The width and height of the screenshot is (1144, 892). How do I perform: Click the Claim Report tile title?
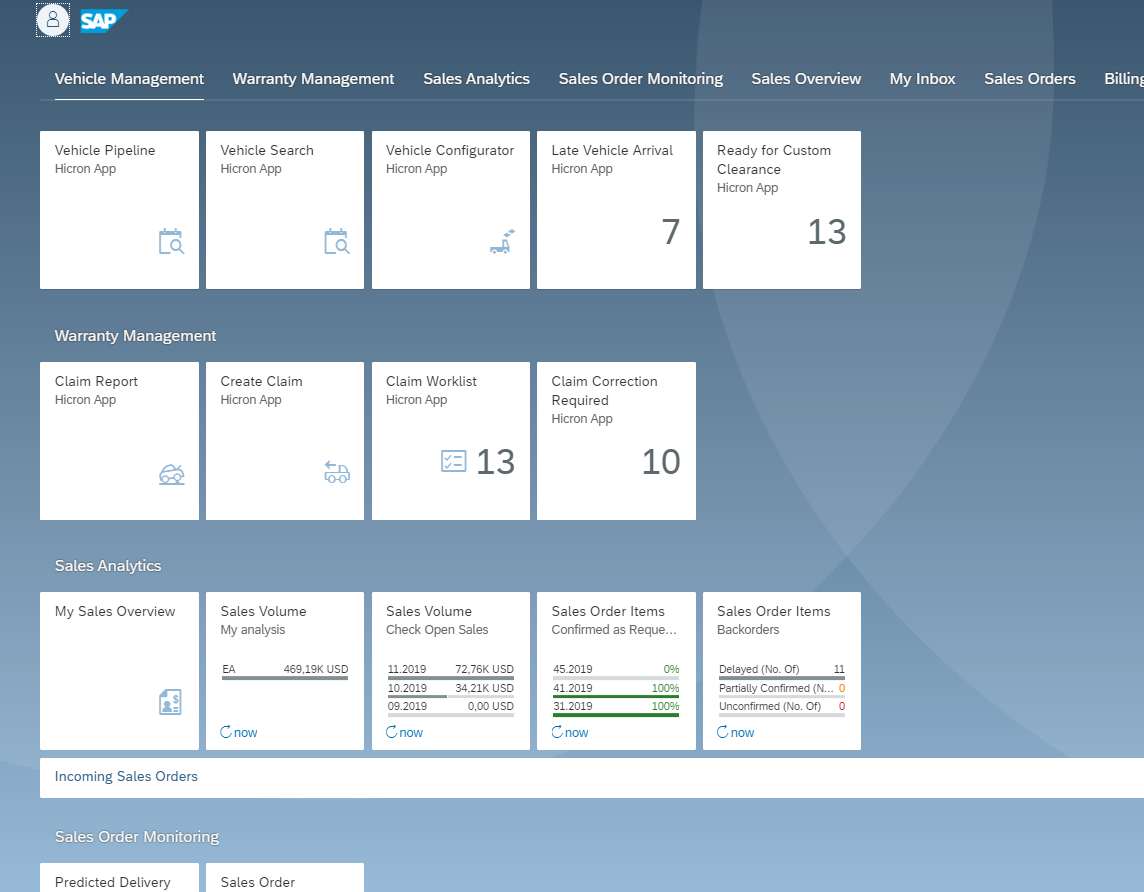click(x=96, y=381)
